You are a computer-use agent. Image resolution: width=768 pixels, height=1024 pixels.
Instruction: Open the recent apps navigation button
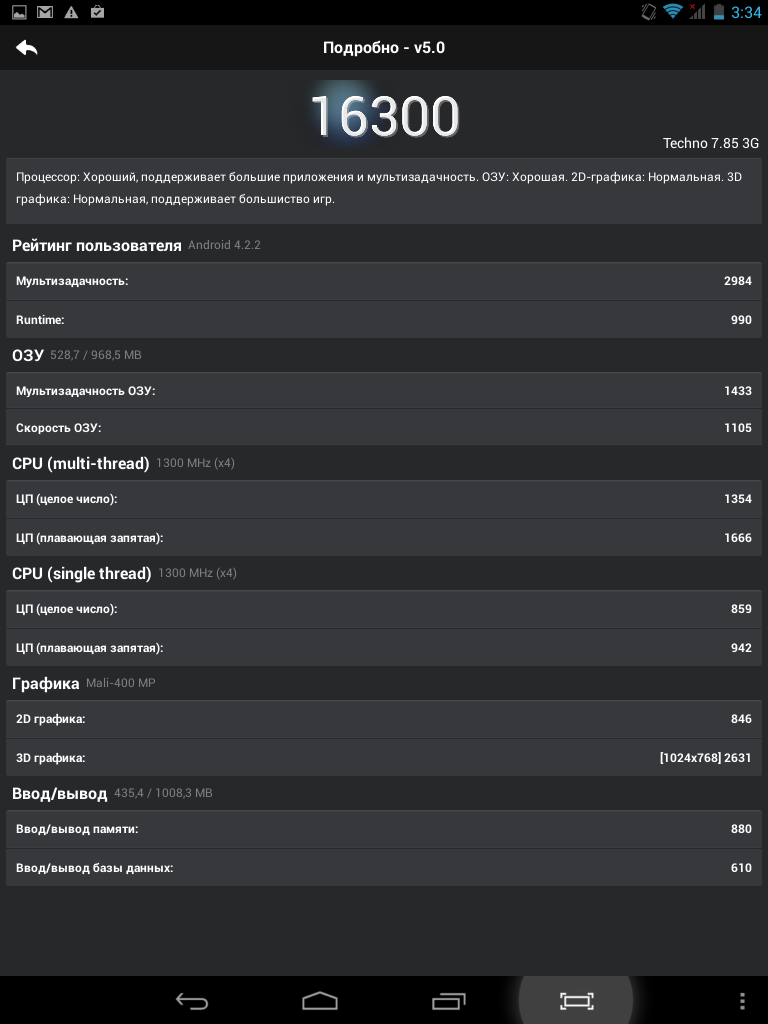[449, 1000]
